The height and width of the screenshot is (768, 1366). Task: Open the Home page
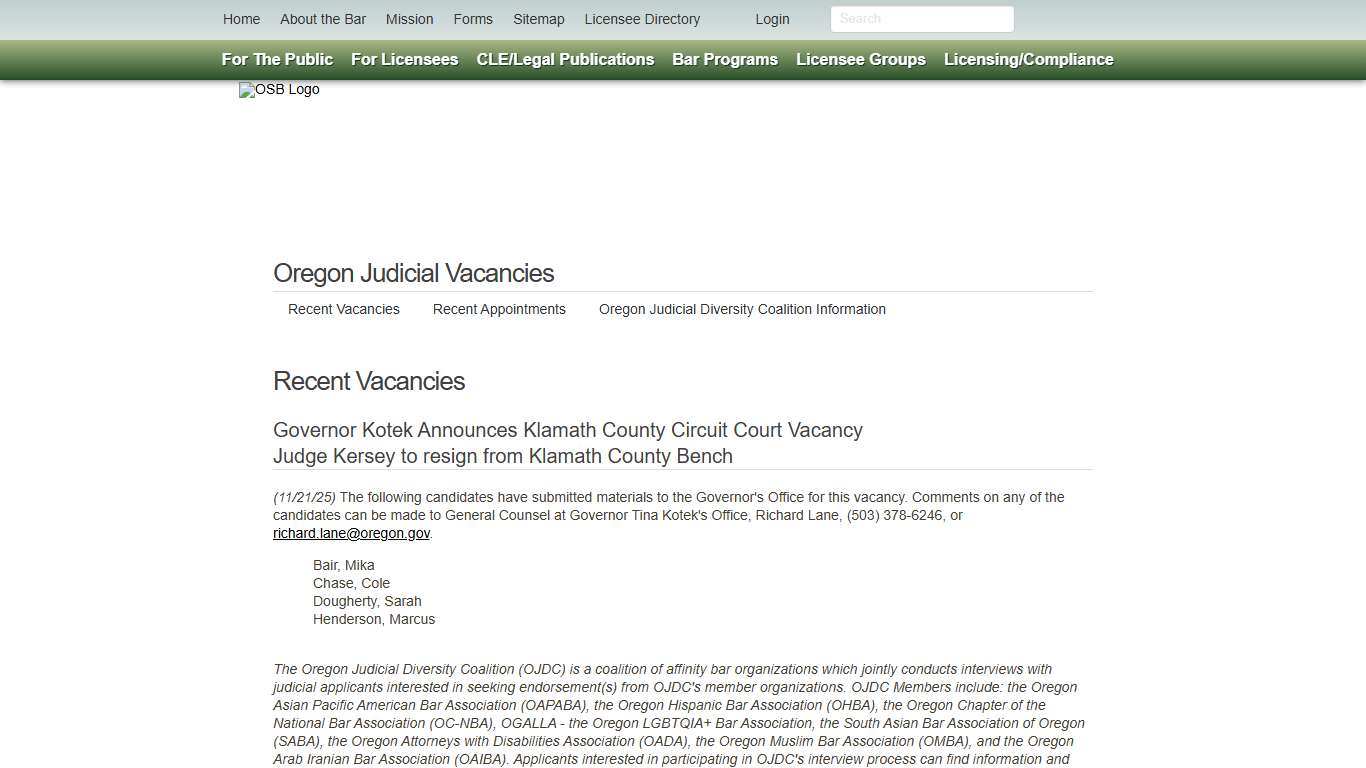pos(241,19)
